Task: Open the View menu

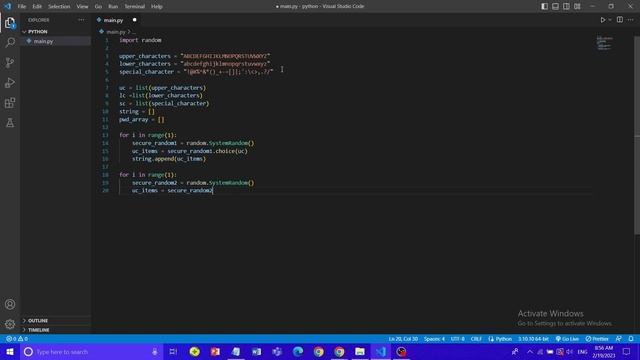Action: click(82, 7)
